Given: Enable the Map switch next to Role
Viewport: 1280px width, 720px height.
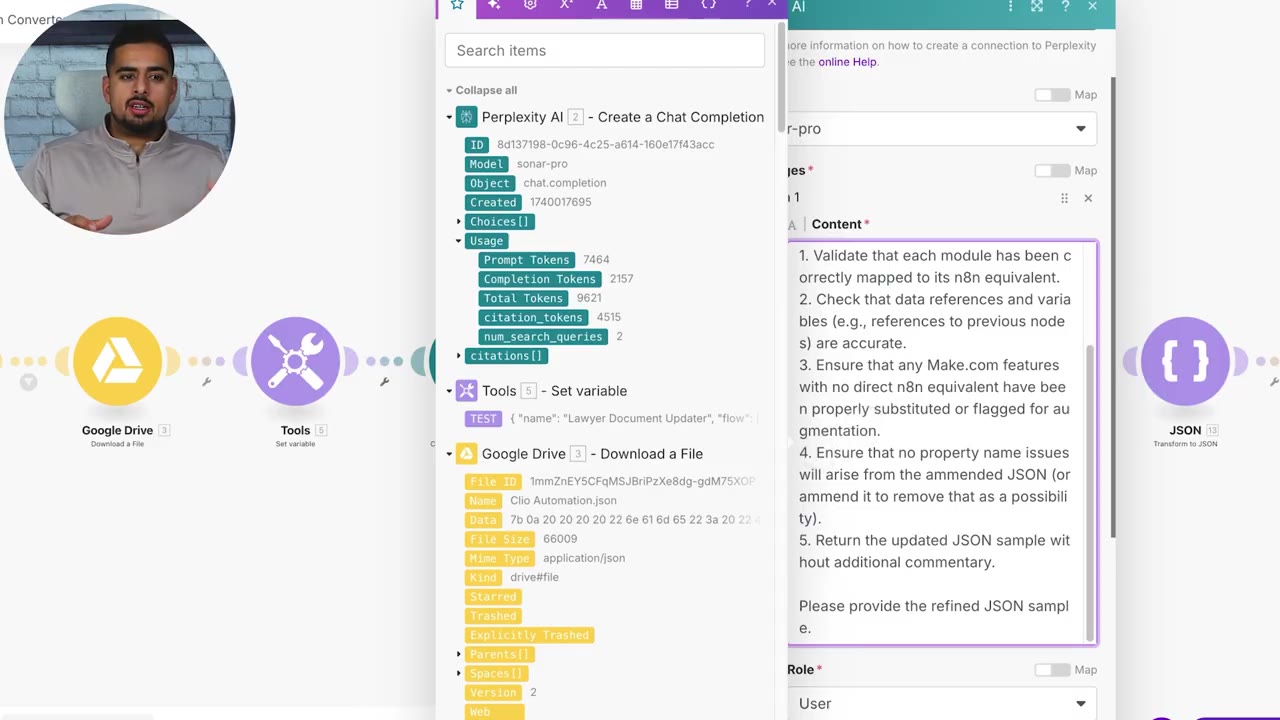Looking at the screenshot, I should click(x=1052, y=670).
